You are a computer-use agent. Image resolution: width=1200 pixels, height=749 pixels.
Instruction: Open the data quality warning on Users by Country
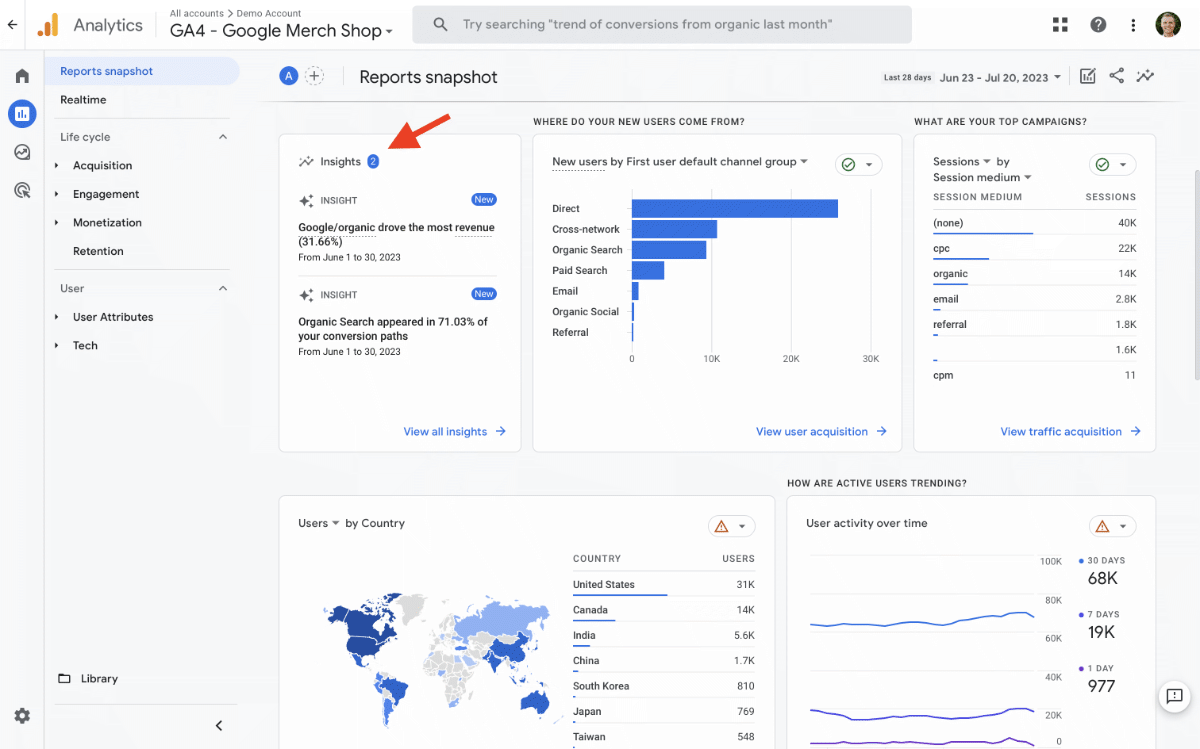tap(722, 526)
